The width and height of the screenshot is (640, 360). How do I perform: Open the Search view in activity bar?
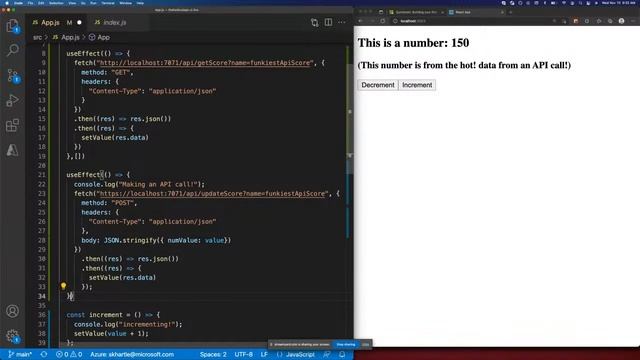tap(12, 51)
